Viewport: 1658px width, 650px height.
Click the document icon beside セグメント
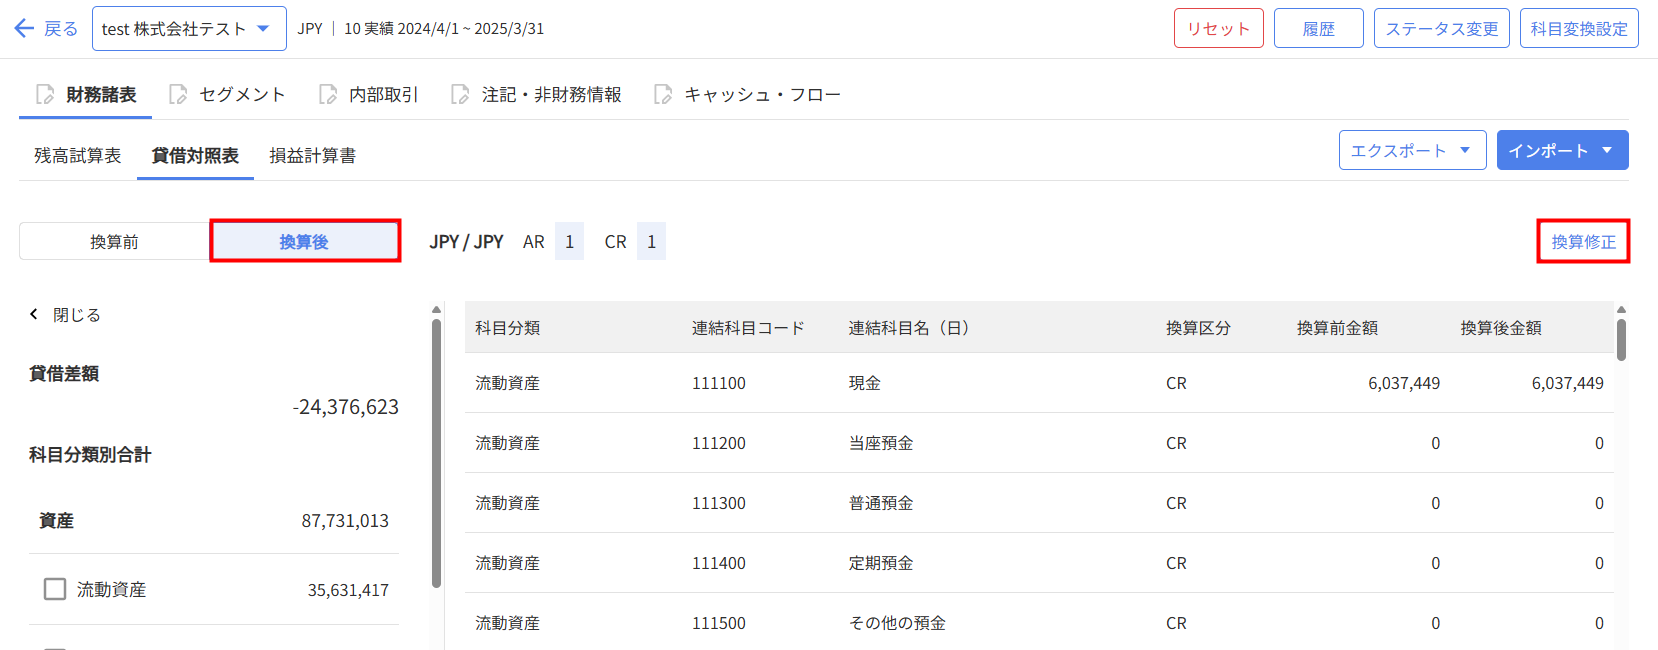178,94
